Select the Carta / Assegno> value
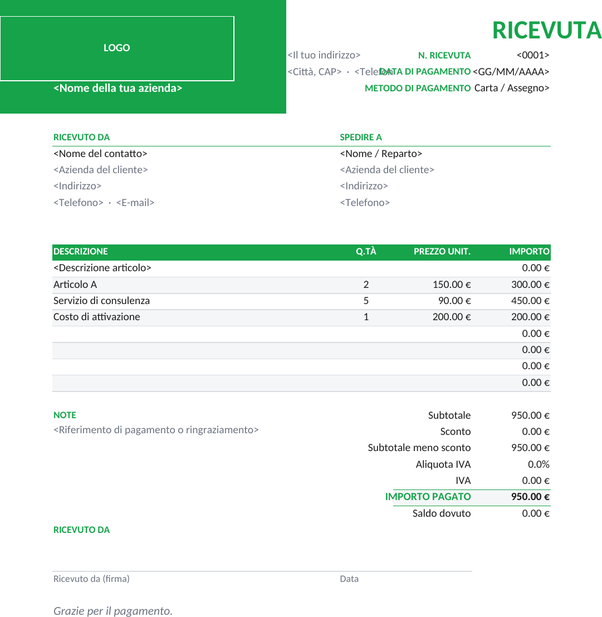Viewport: 602px width, 617px height. click(x=512, y=88)
